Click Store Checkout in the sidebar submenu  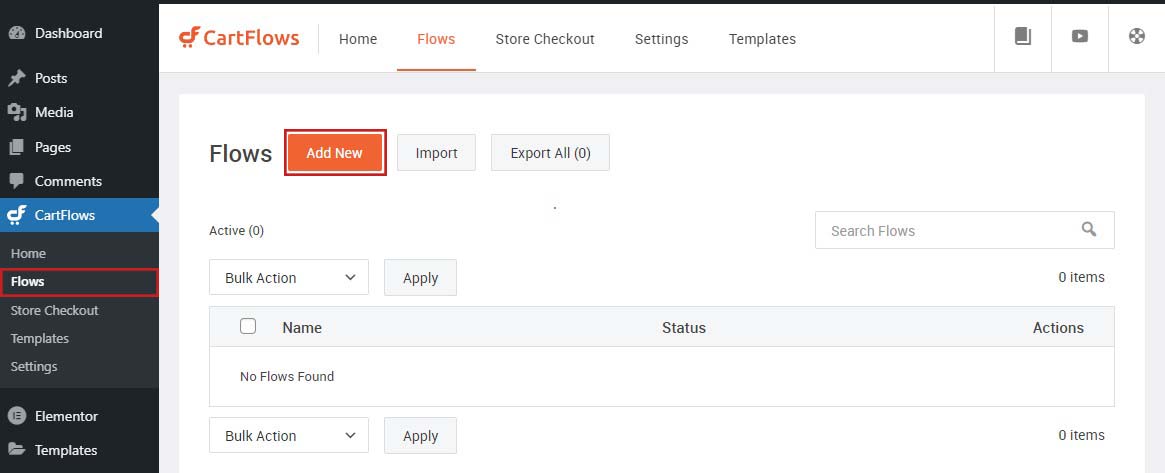54,310
